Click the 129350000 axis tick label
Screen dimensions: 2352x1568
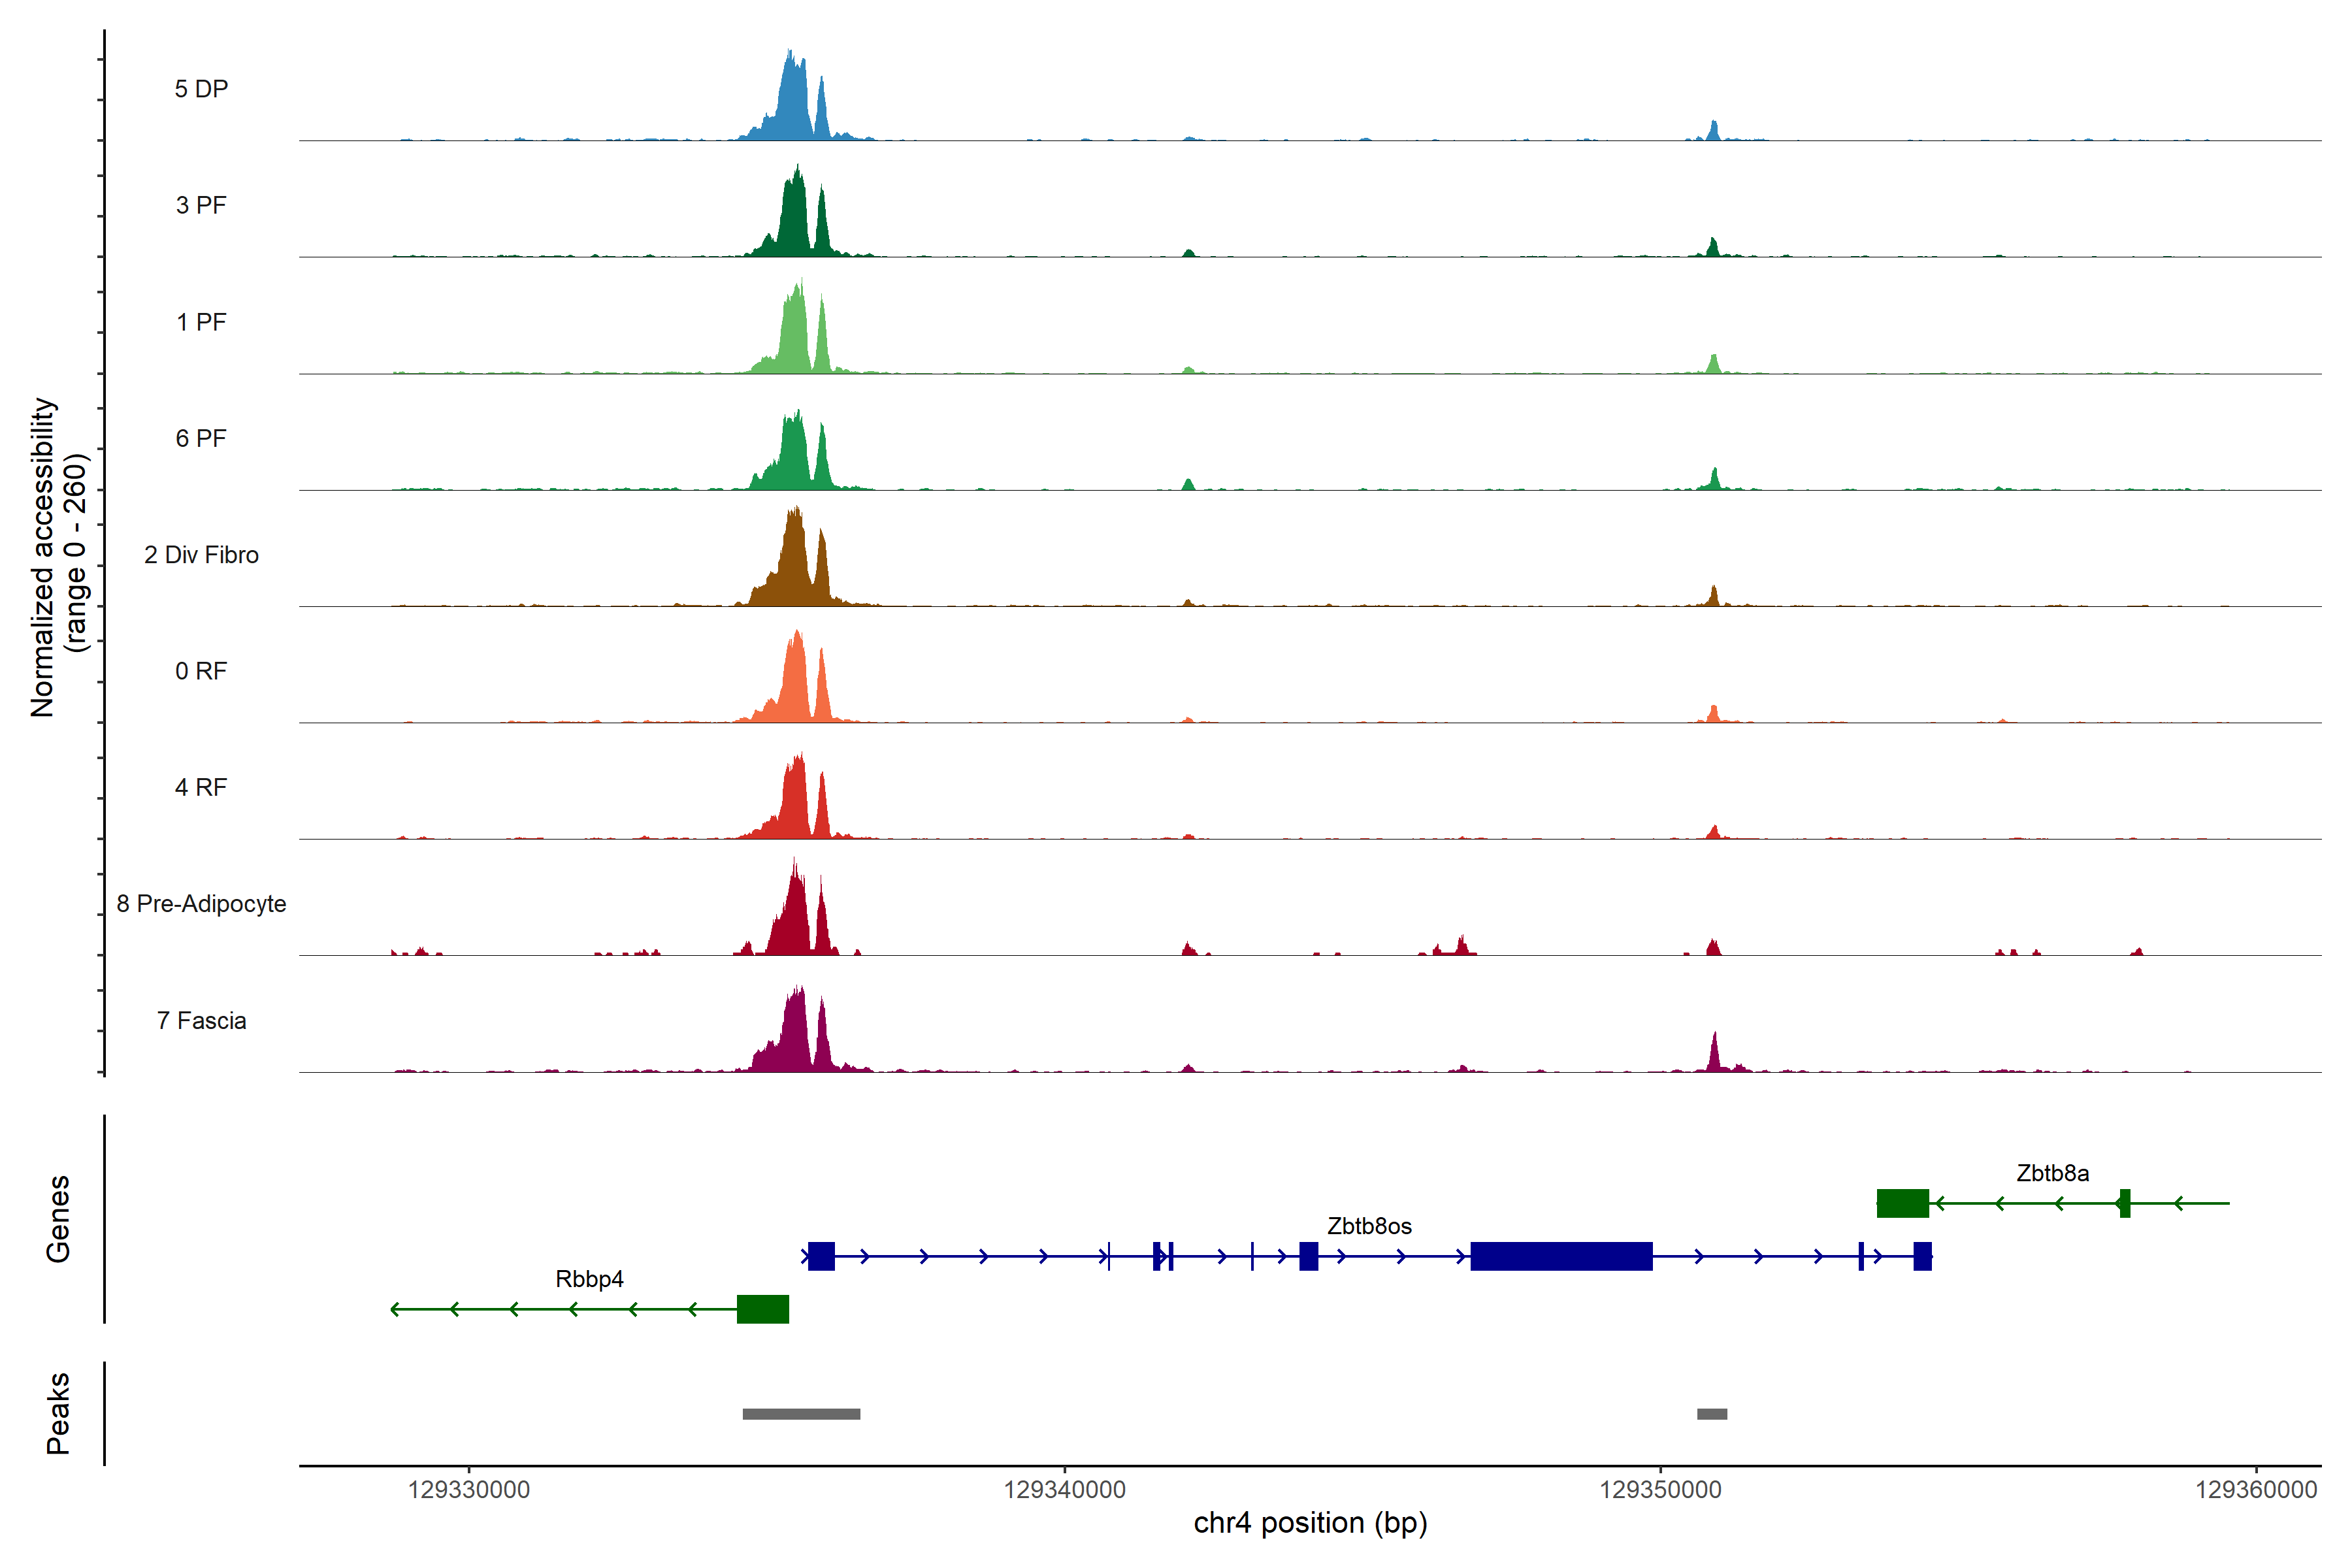(1660, 1490)
